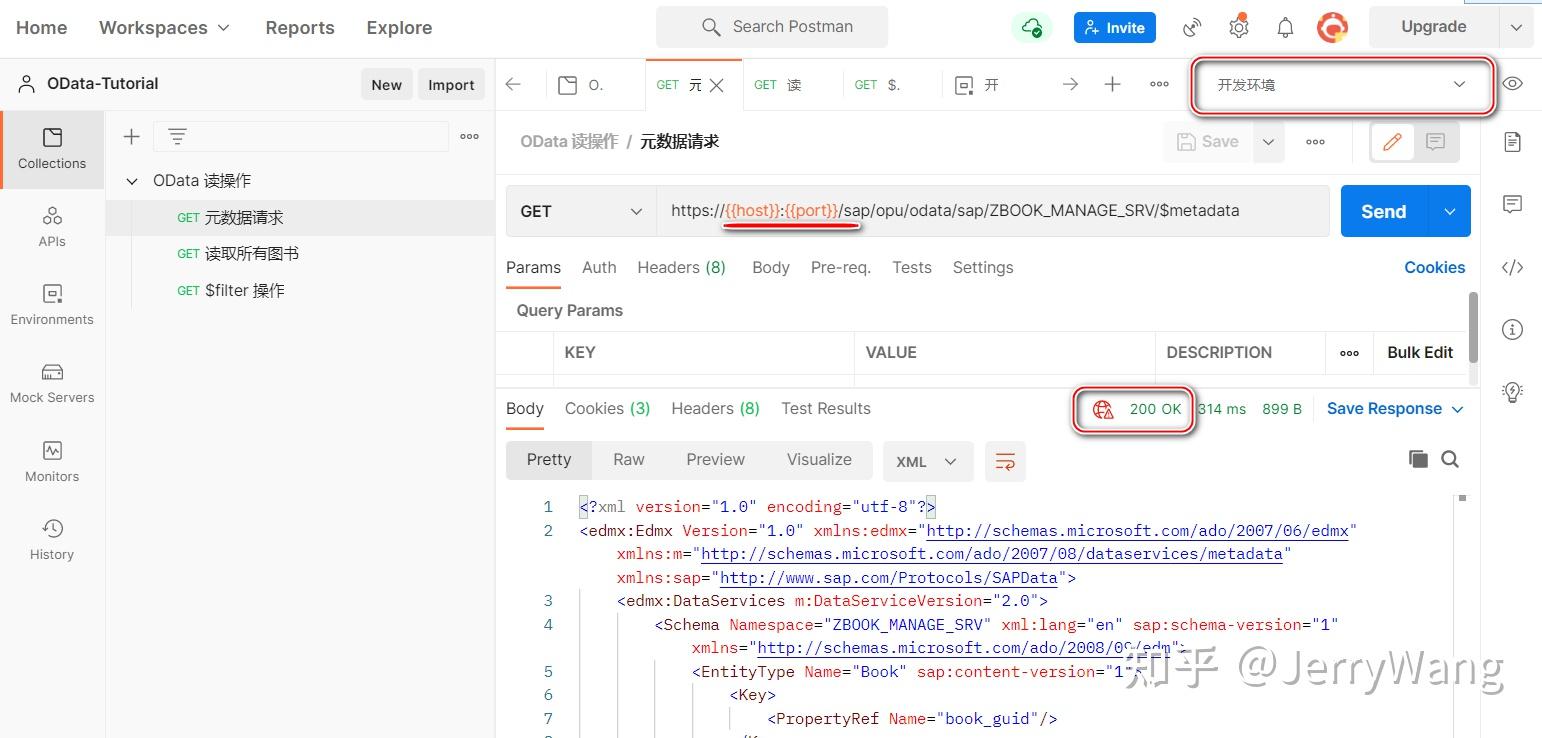This screenshot has height=738, width=1542.
Task: Click the request URL input field
Action: (x=990, y=211)
